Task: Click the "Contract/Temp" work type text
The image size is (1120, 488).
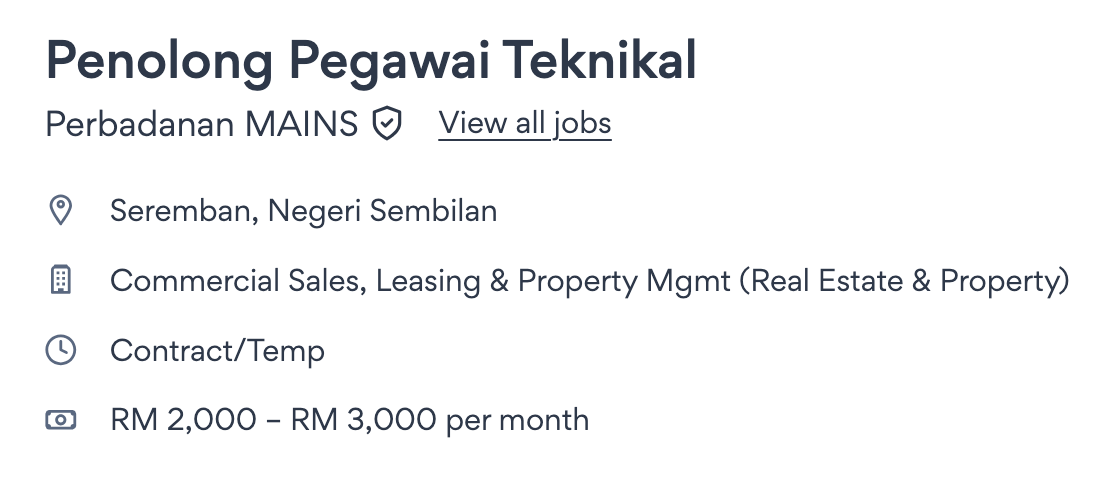Action: pos(217,351)
